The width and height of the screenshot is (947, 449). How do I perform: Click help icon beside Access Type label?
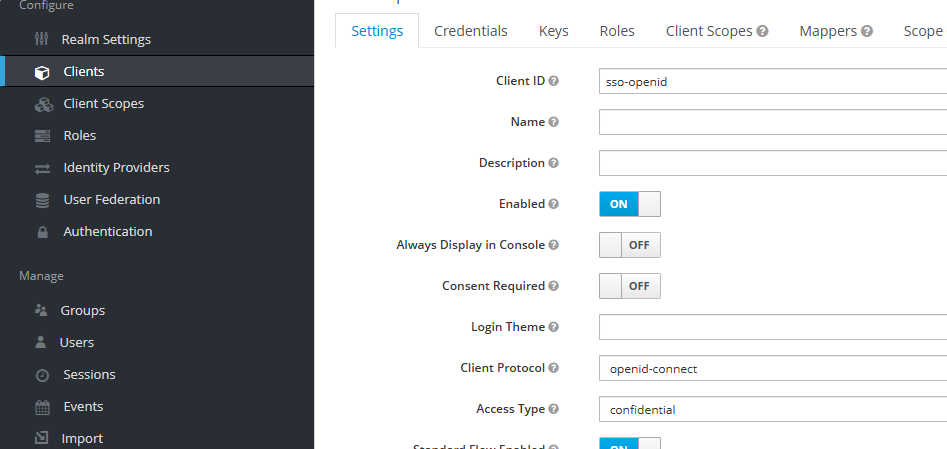pos(554,409)
